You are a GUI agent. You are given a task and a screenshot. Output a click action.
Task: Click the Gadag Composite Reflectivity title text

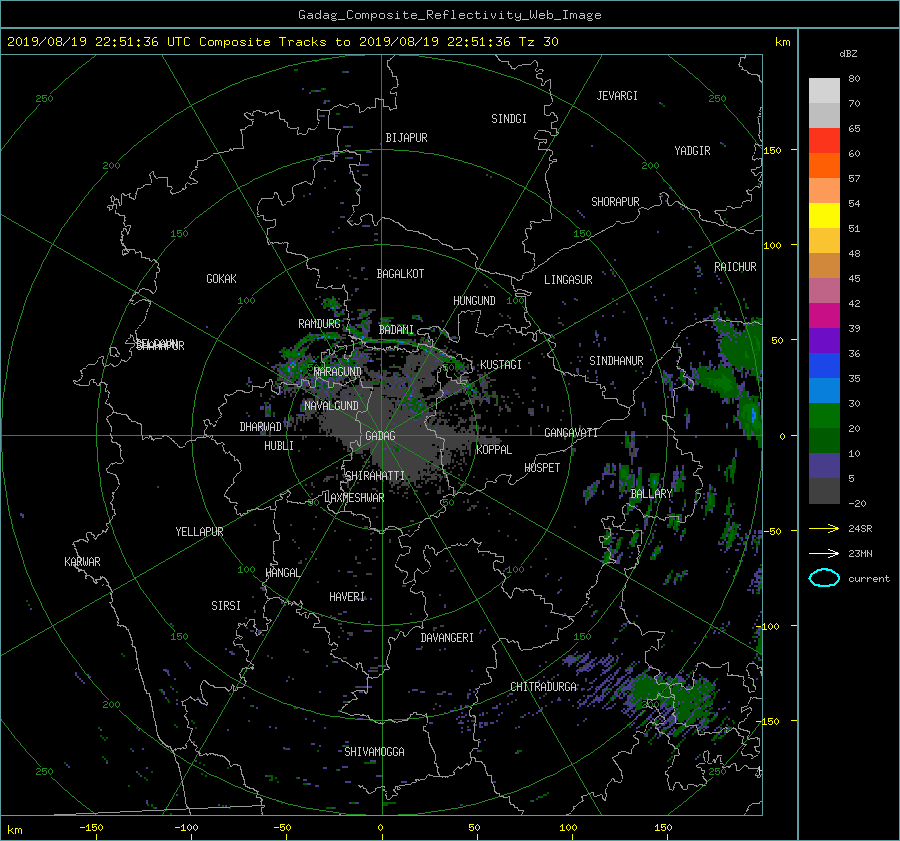pyautogui.click(x=449, y=15)
